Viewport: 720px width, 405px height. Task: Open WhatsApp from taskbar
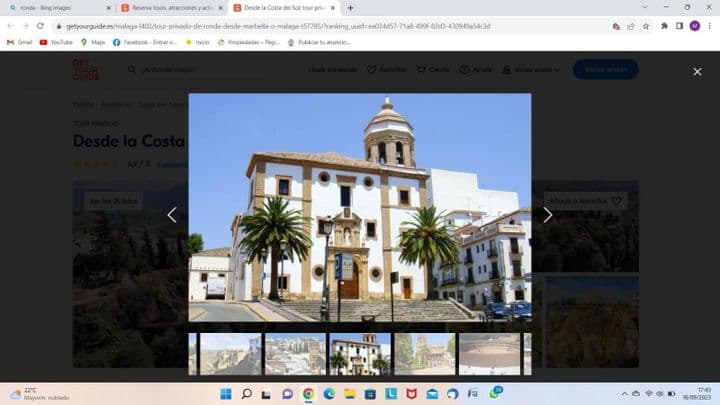495,393
